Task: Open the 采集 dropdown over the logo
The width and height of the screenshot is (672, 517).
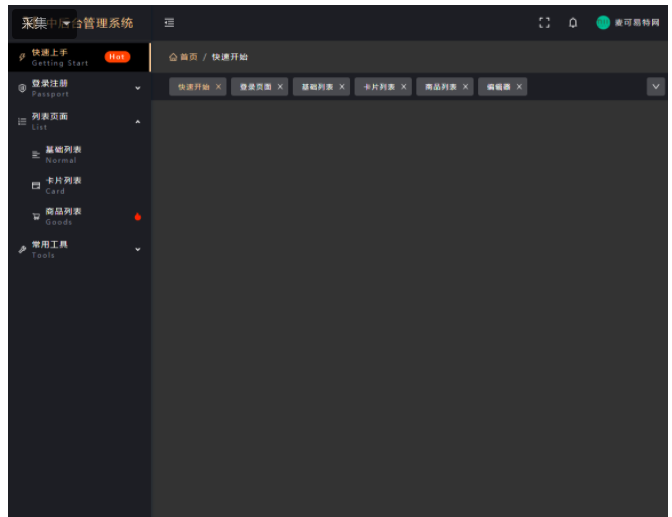Action: (45, 24)
